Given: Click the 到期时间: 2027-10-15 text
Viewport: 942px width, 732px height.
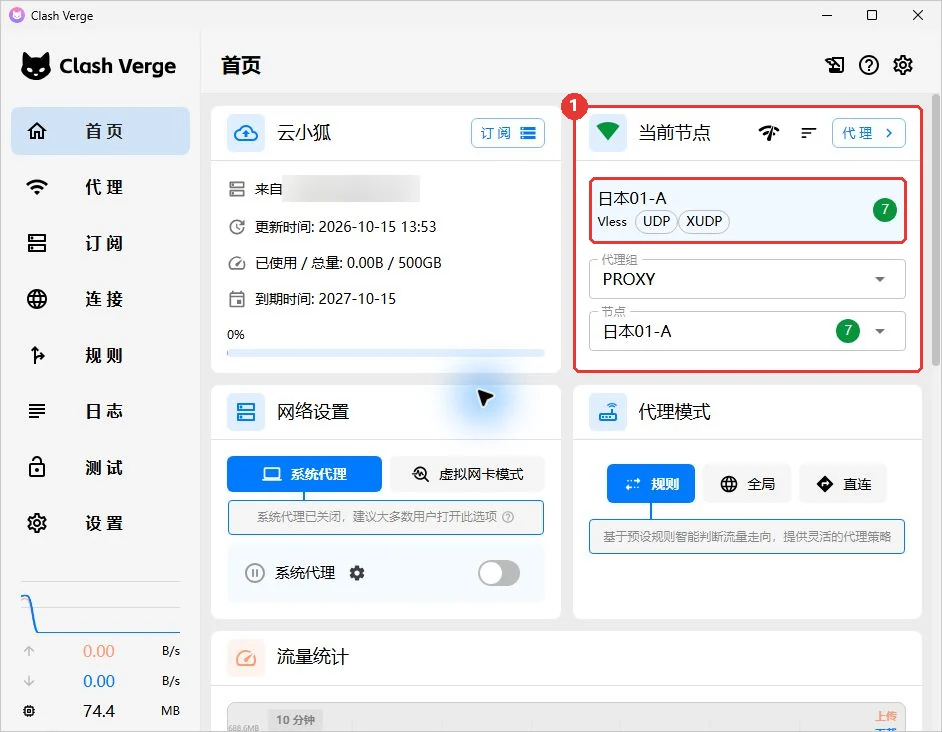Looking at the screenshot, I should [x=326, y=299].
